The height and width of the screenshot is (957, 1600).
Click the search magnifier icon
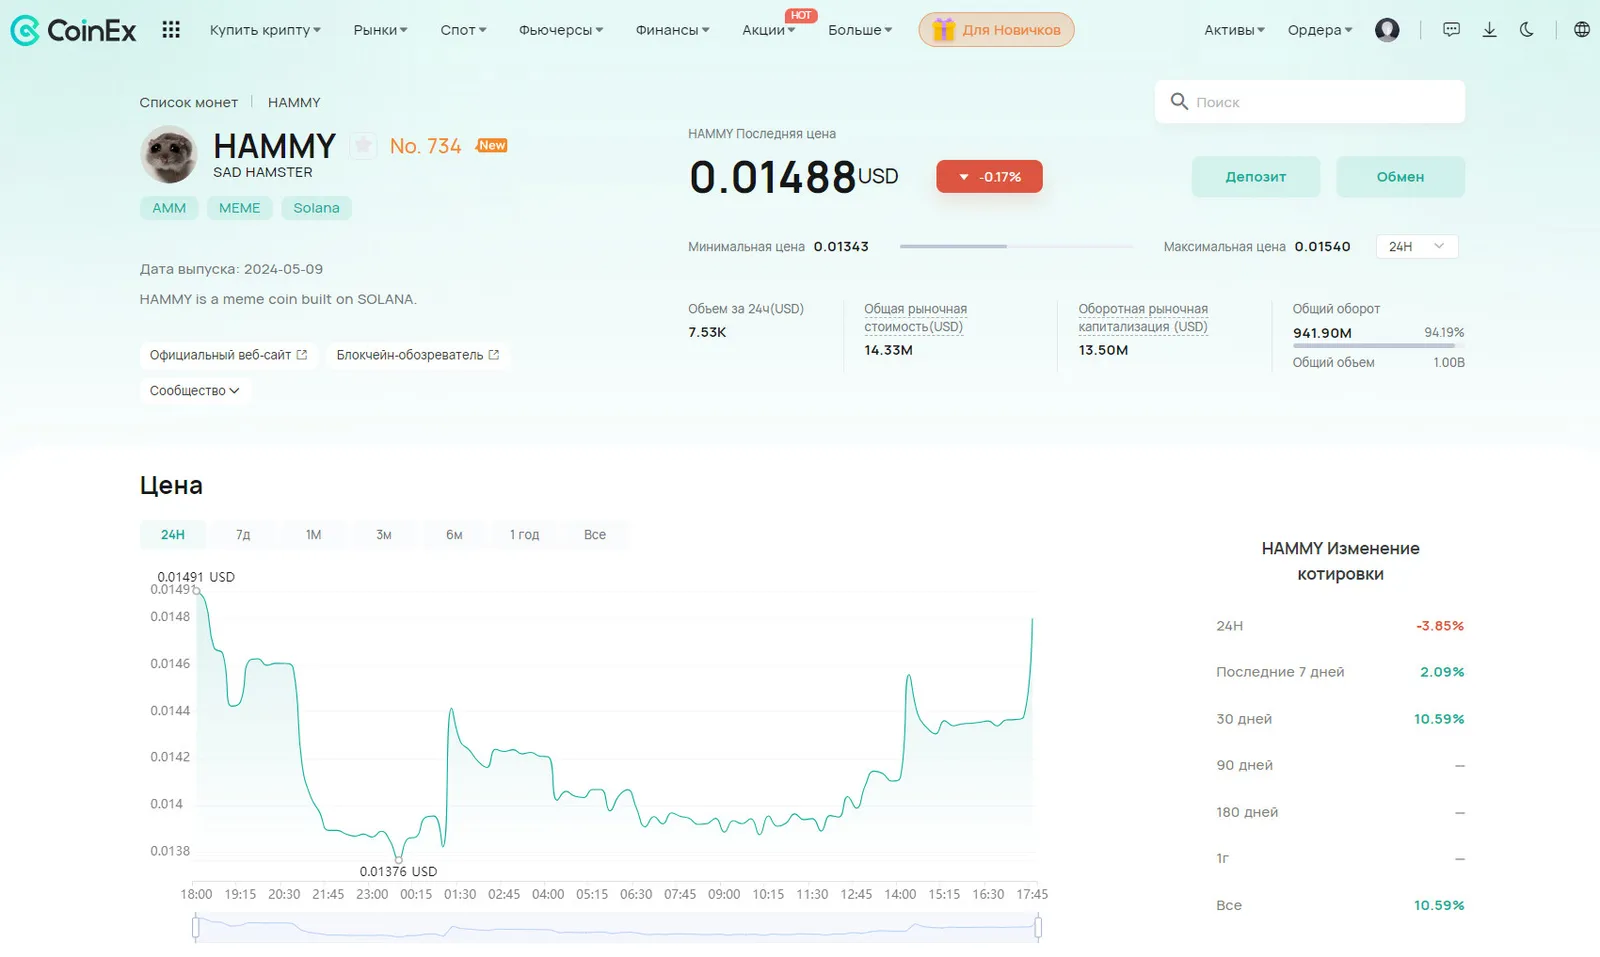pos(1179,101)
